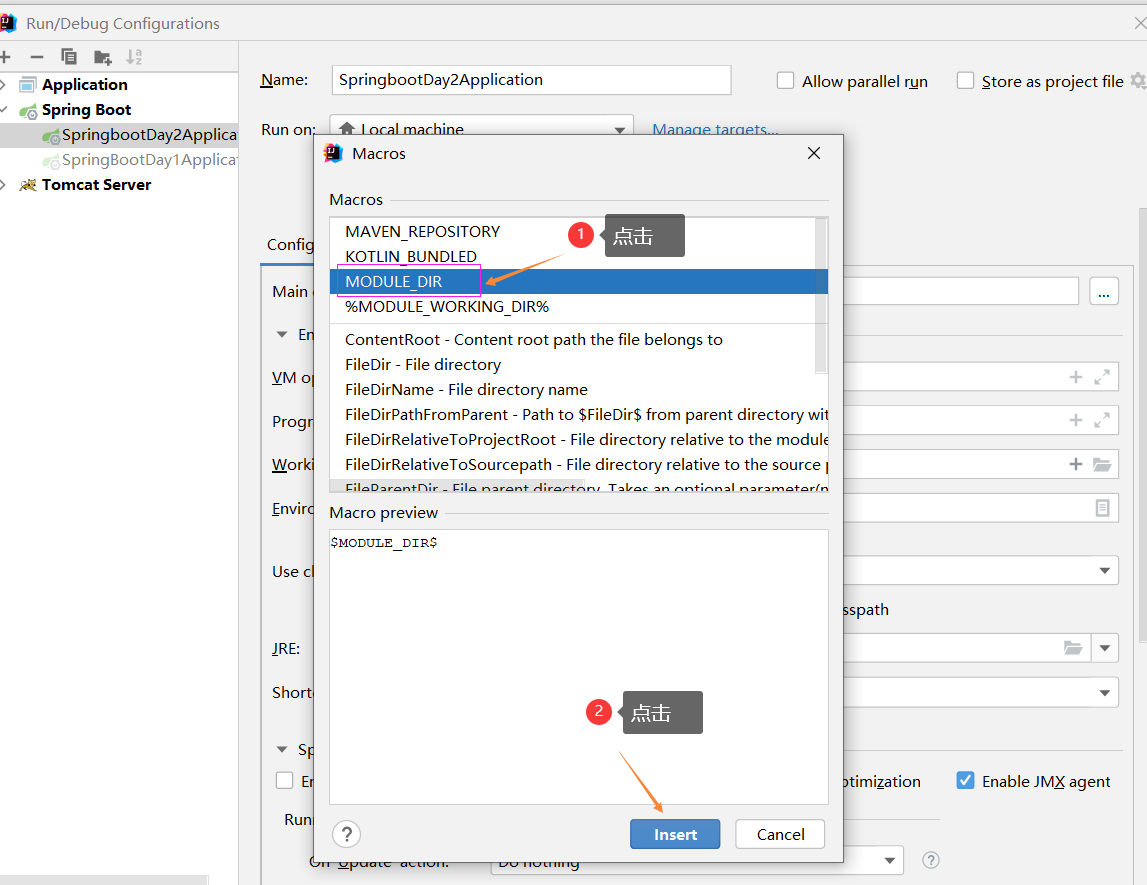Click the Move into new folder icon
The height and width of the screenshot is (885, 1147).
point(102,57)
